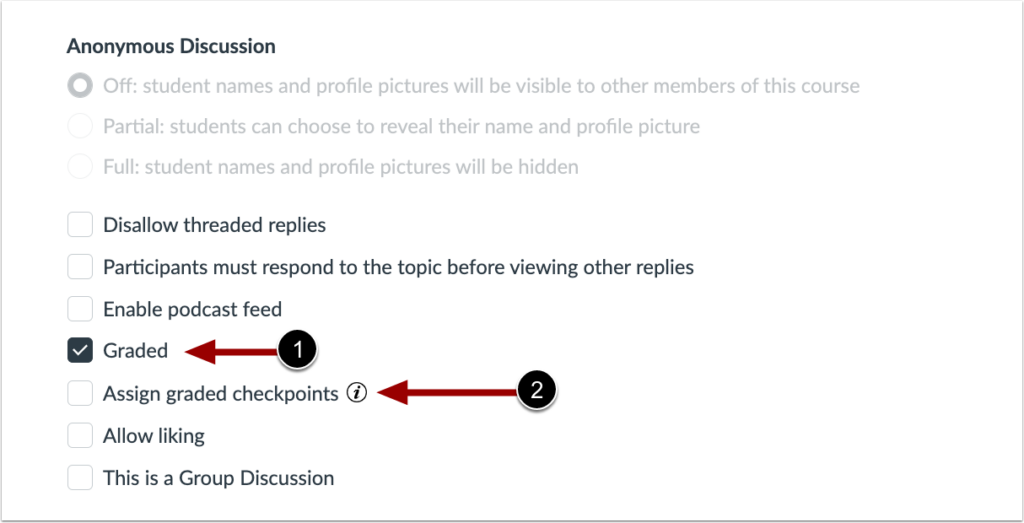Enable podcast feed checkbox

[80, 309]
